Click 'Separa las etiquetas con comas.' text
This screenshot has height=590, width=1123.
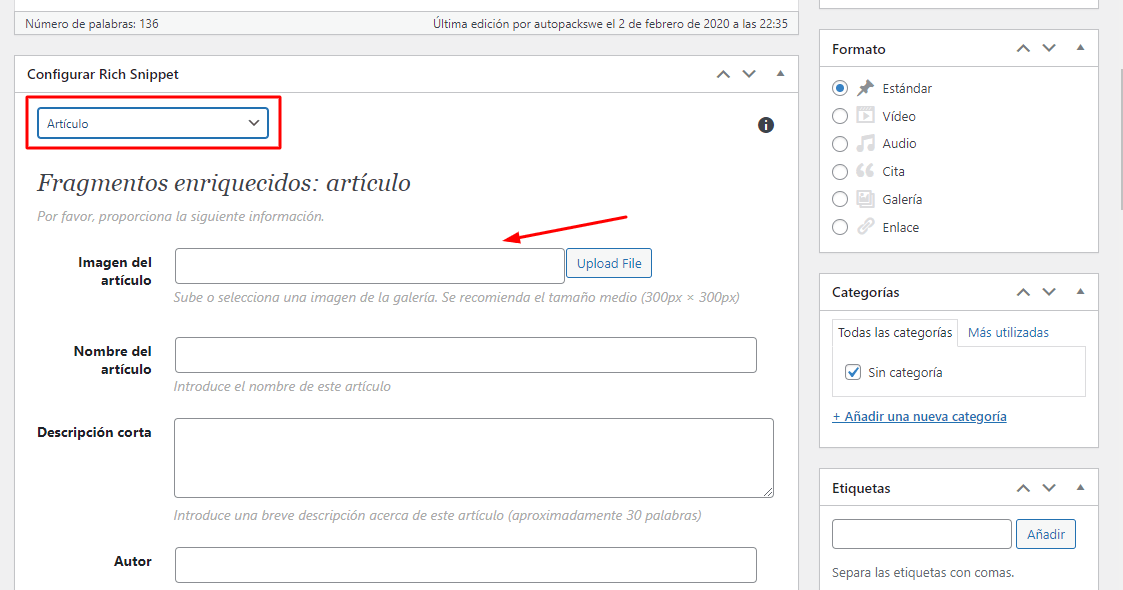point(922,573)
